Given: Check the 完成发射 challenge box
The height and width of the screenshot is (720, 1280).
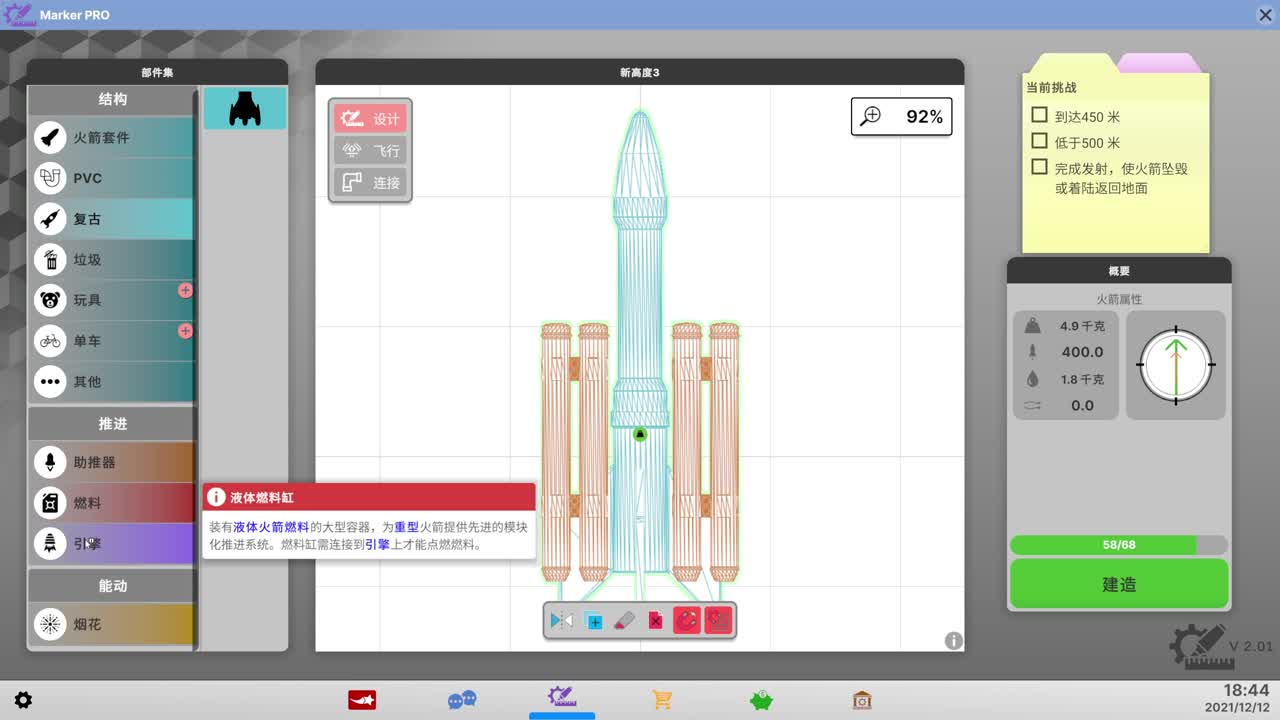Looking at the screenshot, I should point(1040,168).
